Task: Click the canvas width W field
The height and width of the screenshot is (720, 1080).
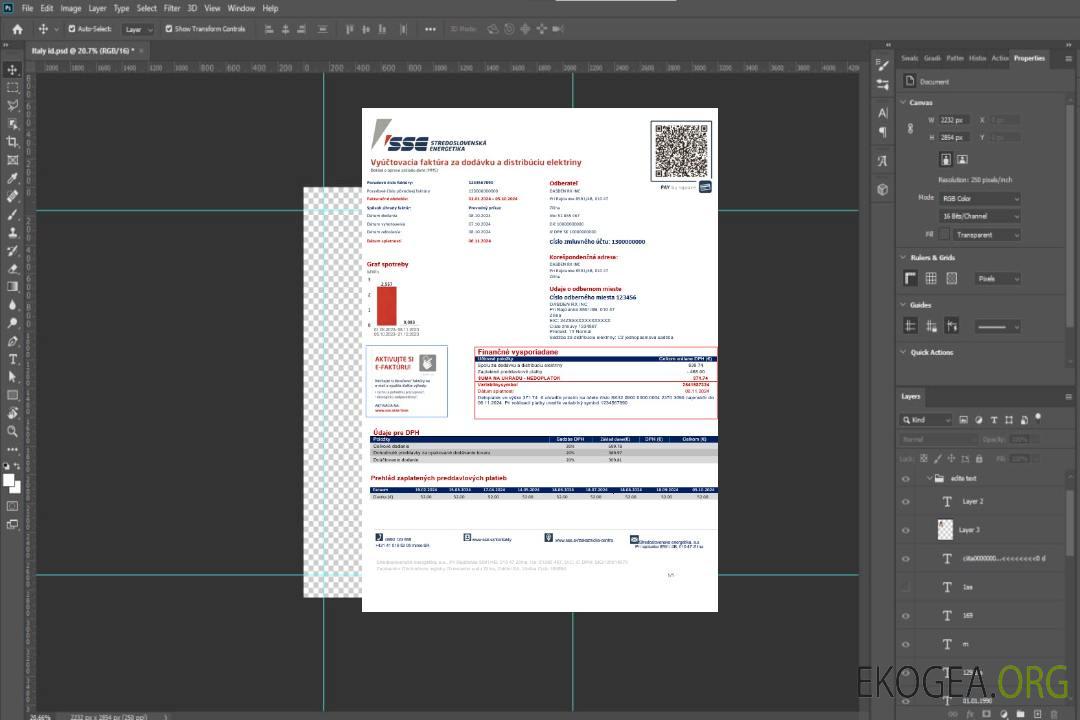Action: [x=955, y=120]
